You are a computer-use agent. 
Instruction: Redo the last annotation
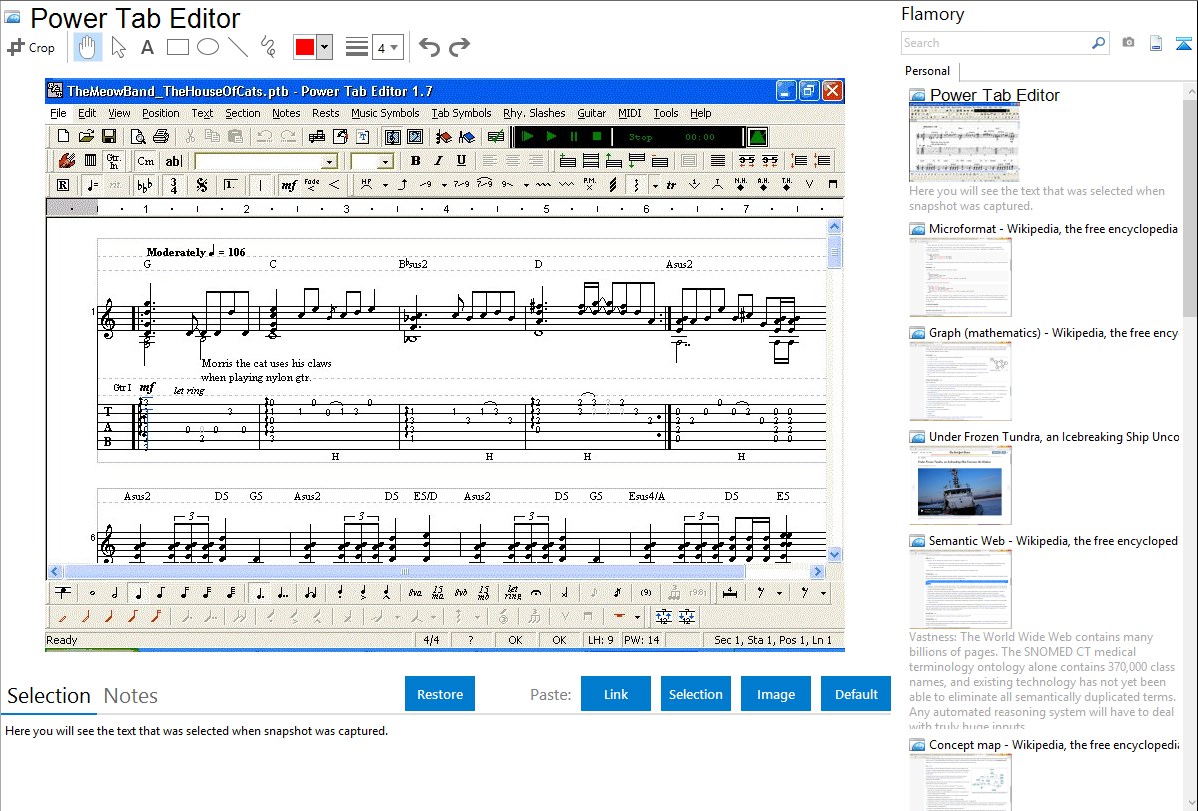click(x=459, y=47)
